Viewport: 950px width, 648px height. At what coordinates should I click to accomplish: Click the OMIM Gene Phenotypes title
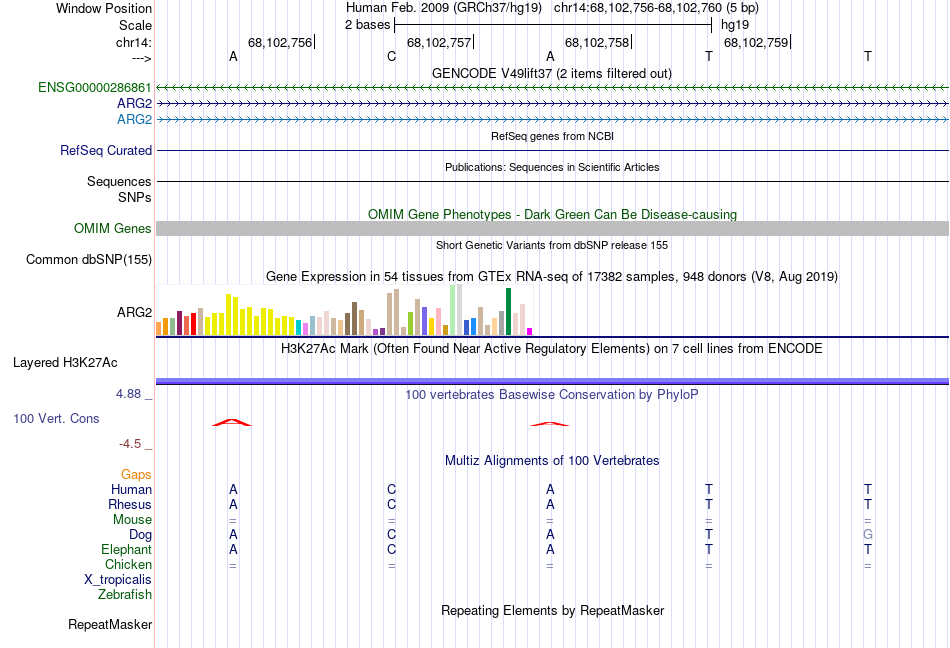552,214
